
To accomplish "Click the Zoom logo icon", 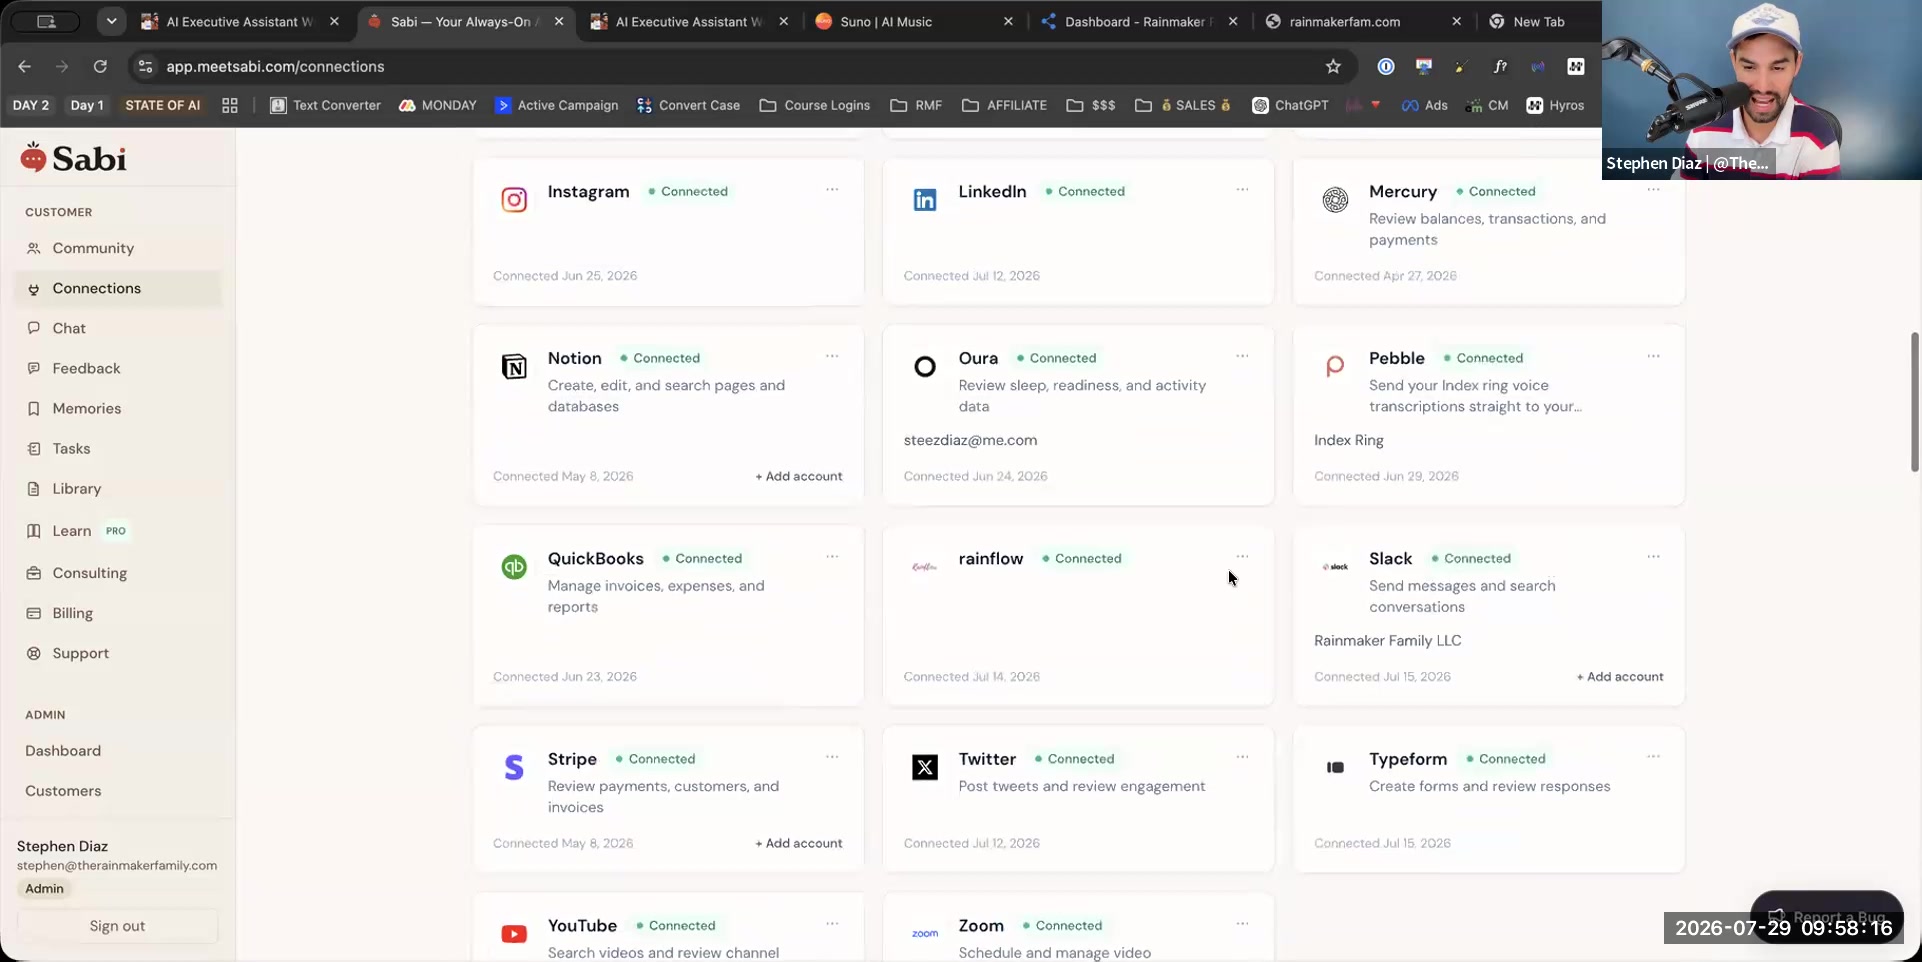I will click(925, 934).
